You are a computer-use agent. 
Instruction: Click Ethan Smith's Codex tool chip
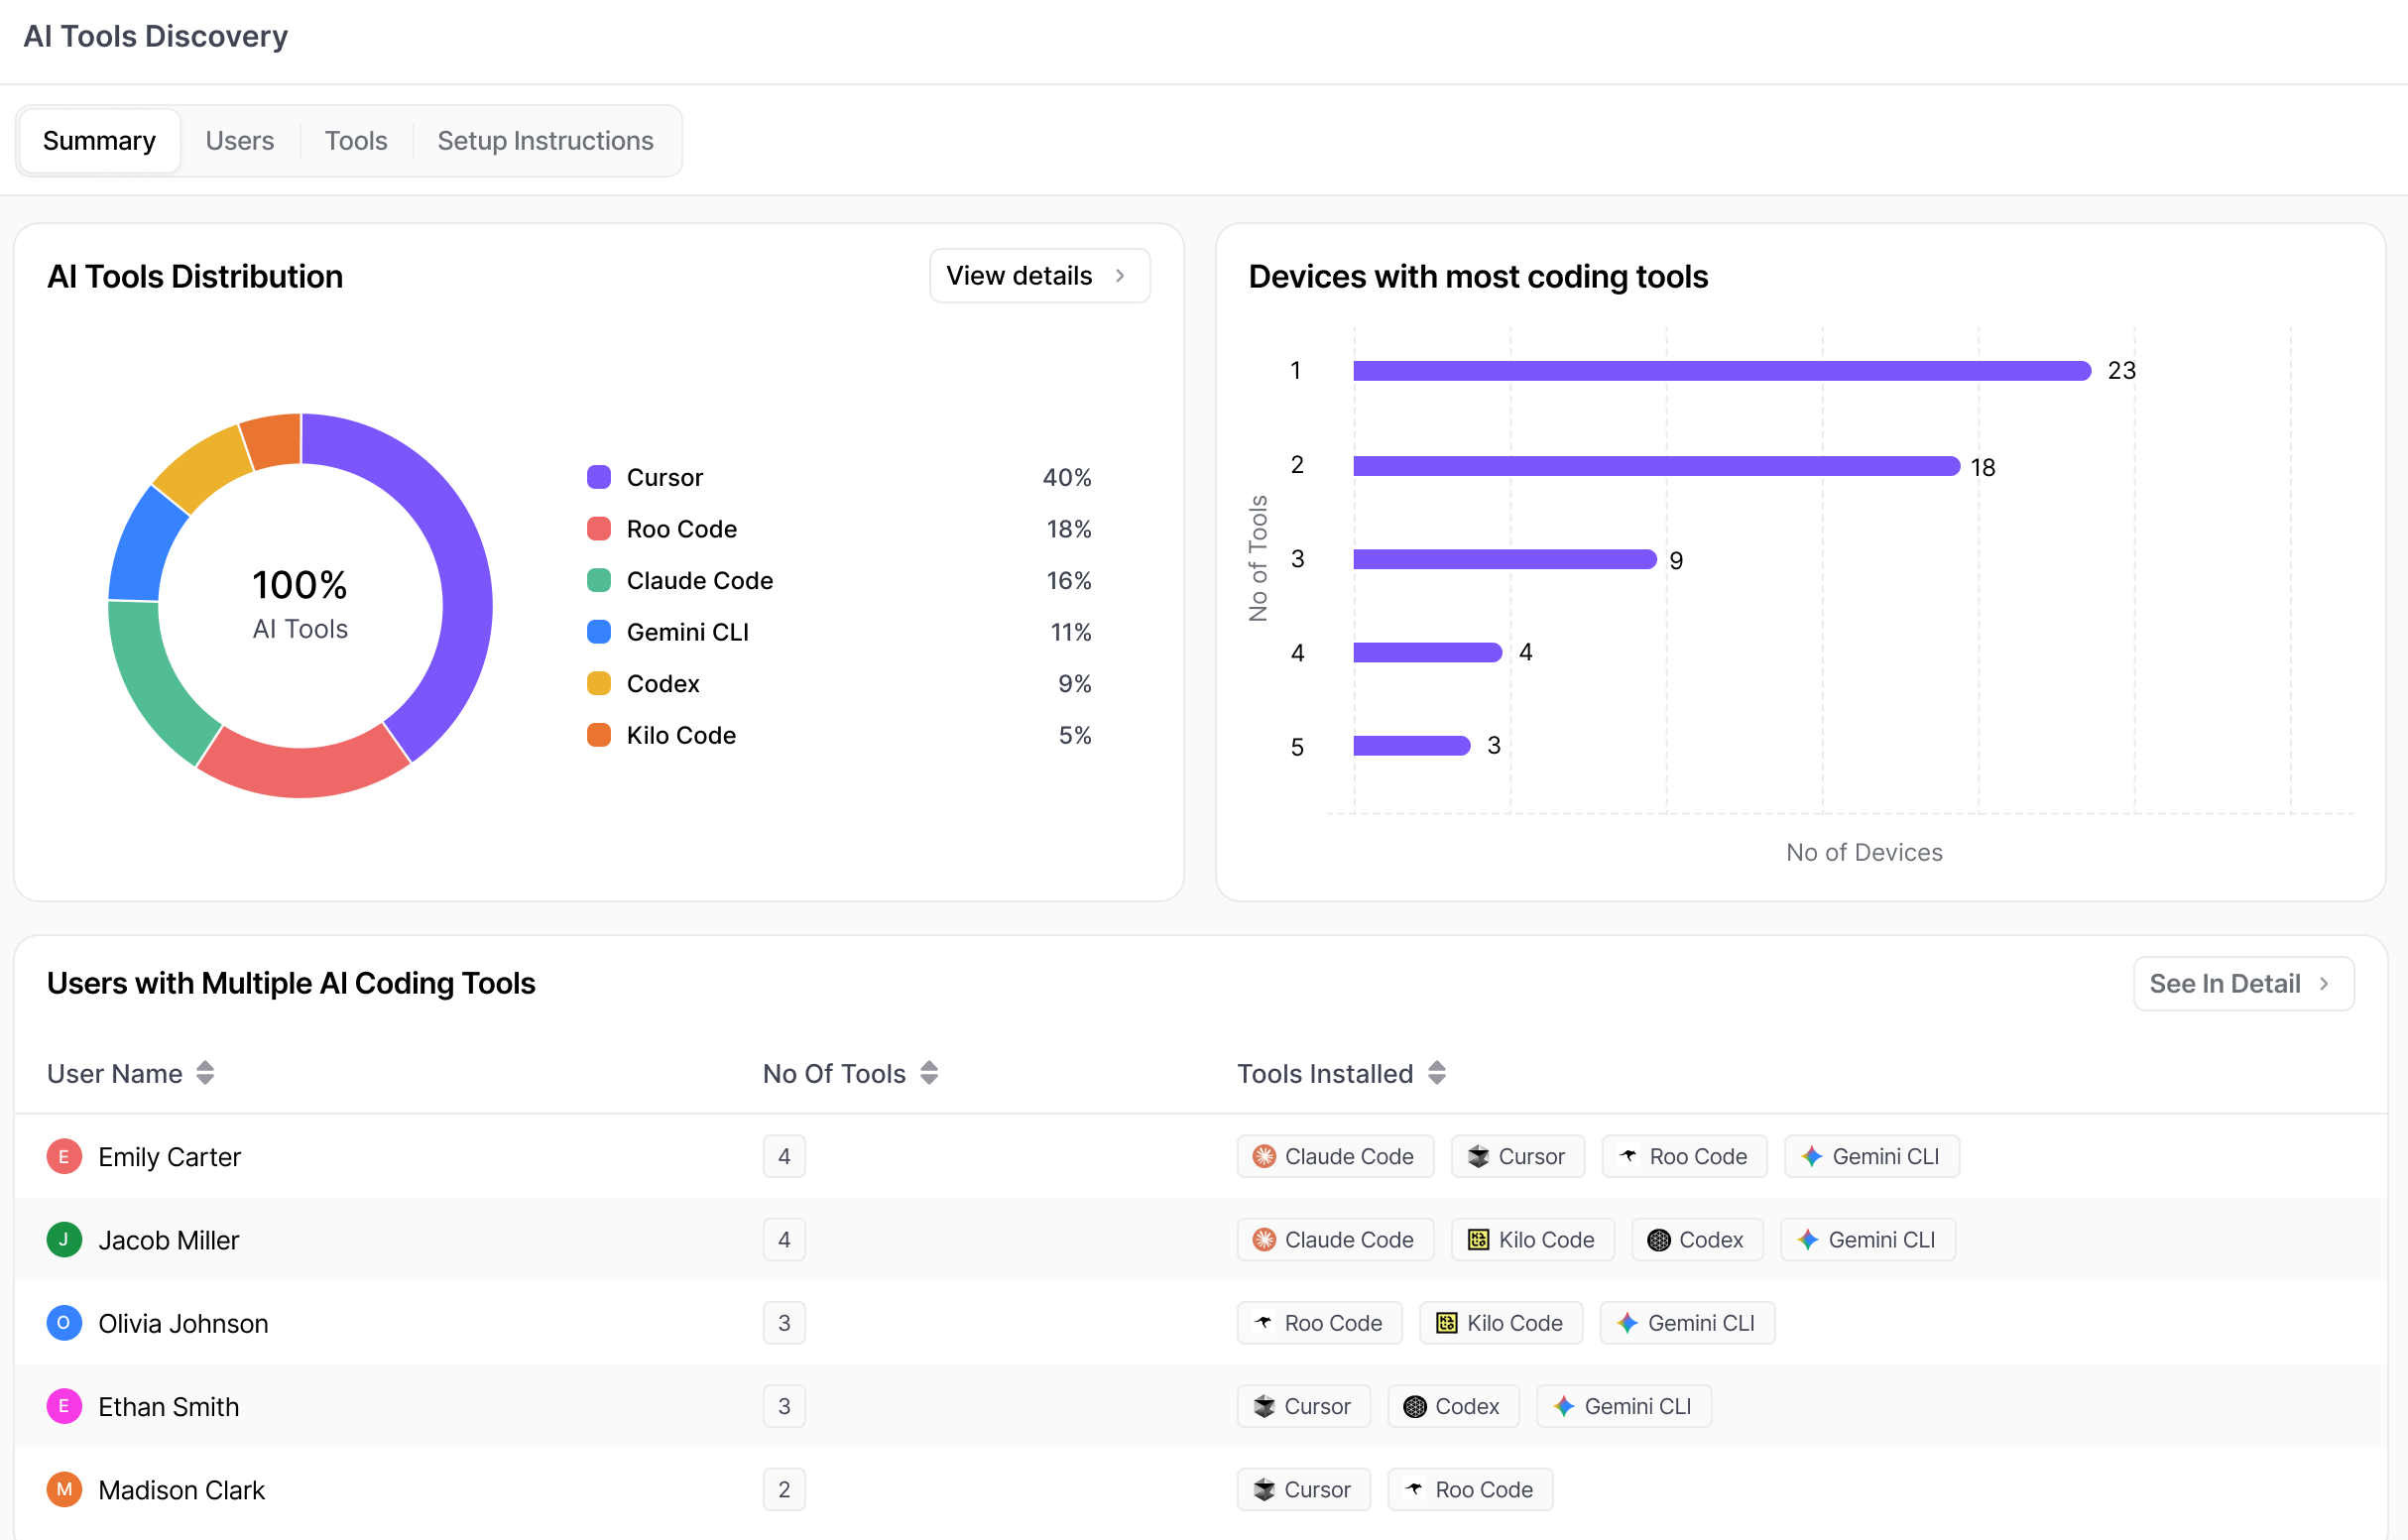point(1453,1406)
